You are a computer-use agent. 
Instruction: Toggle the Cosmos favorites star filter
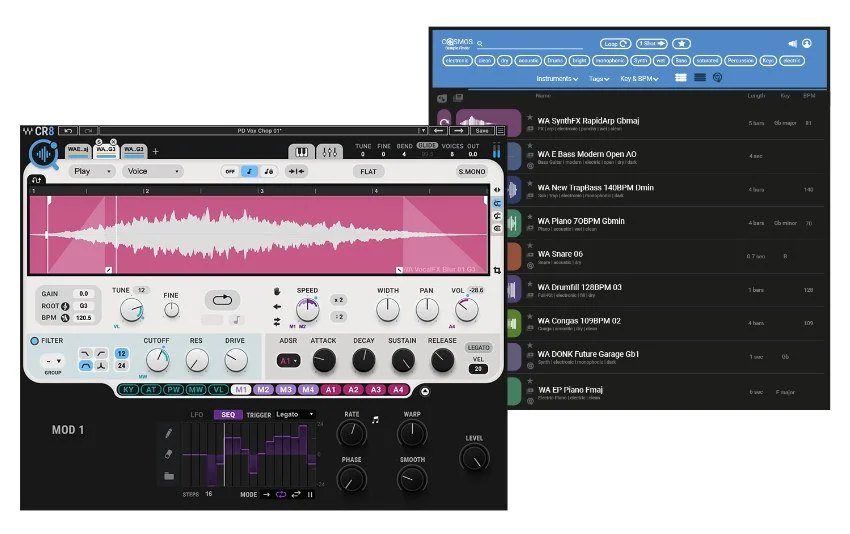pos(681,43)
